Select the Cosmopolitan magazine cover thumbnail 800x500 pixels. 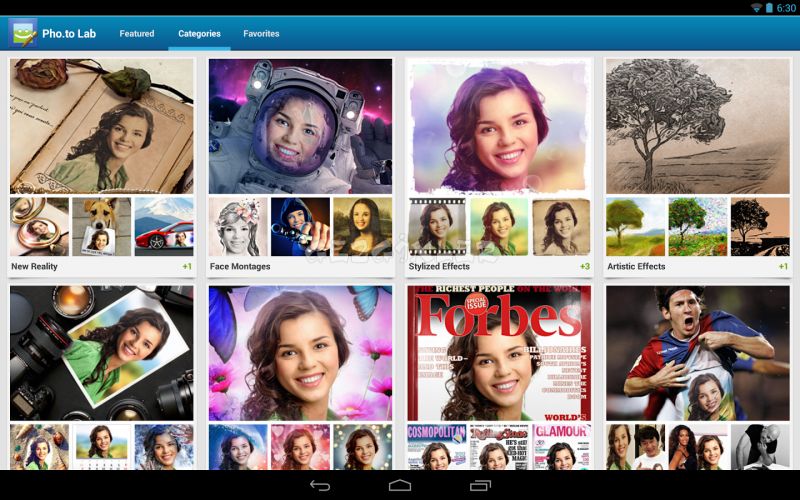click(437, 447)
